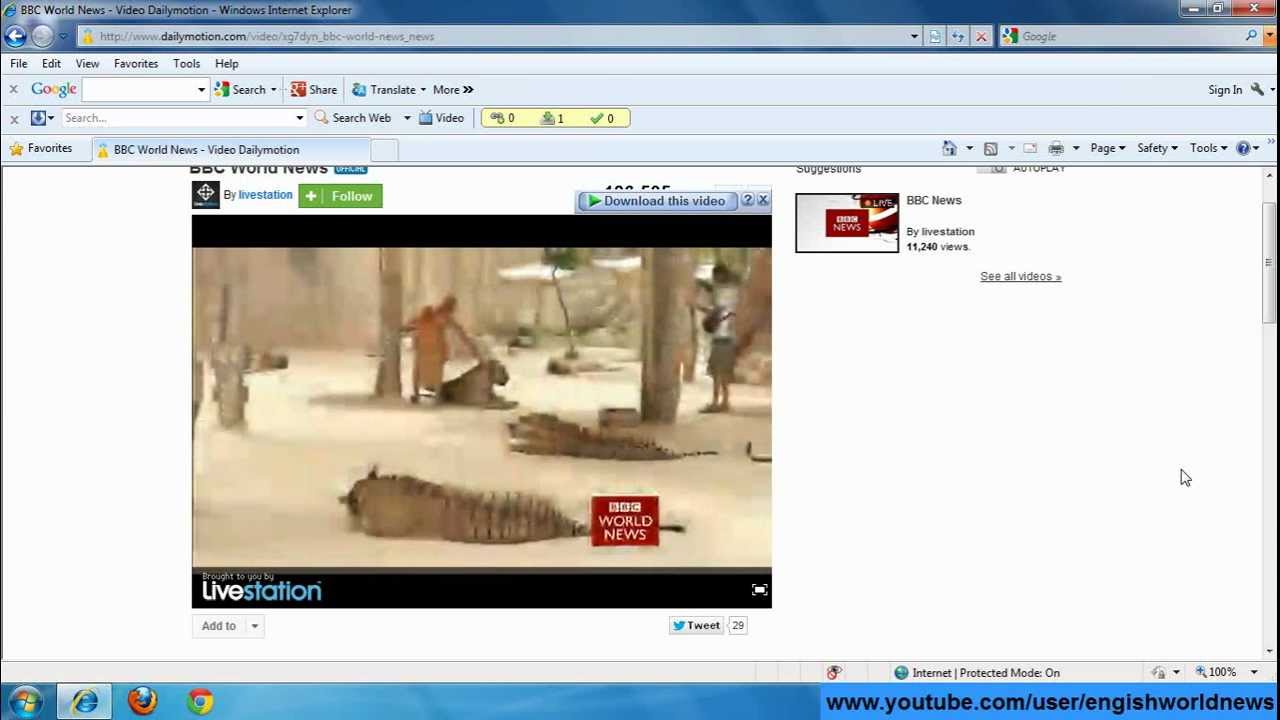Open the command bar Tools menu

[1208, 148]
